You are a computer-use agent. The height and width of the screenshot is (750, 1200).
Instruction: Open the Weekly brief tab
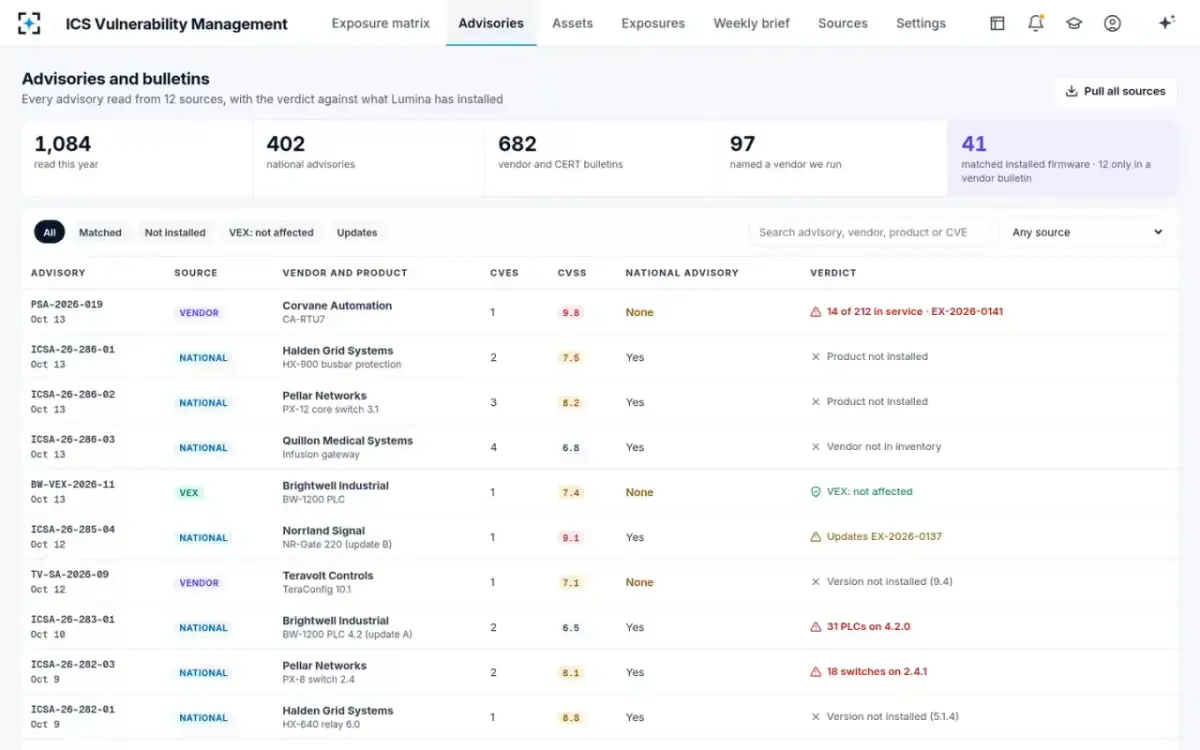tap(751, 23)
